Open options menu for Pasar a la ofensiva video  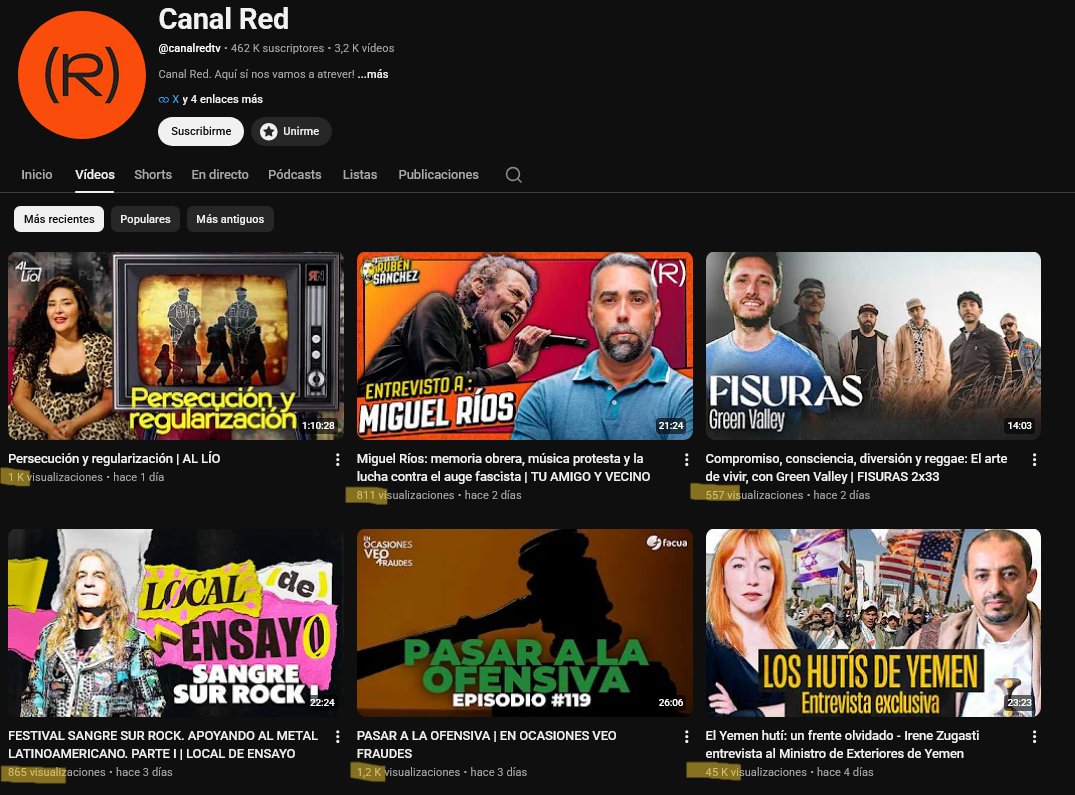(x=686, y=737)
